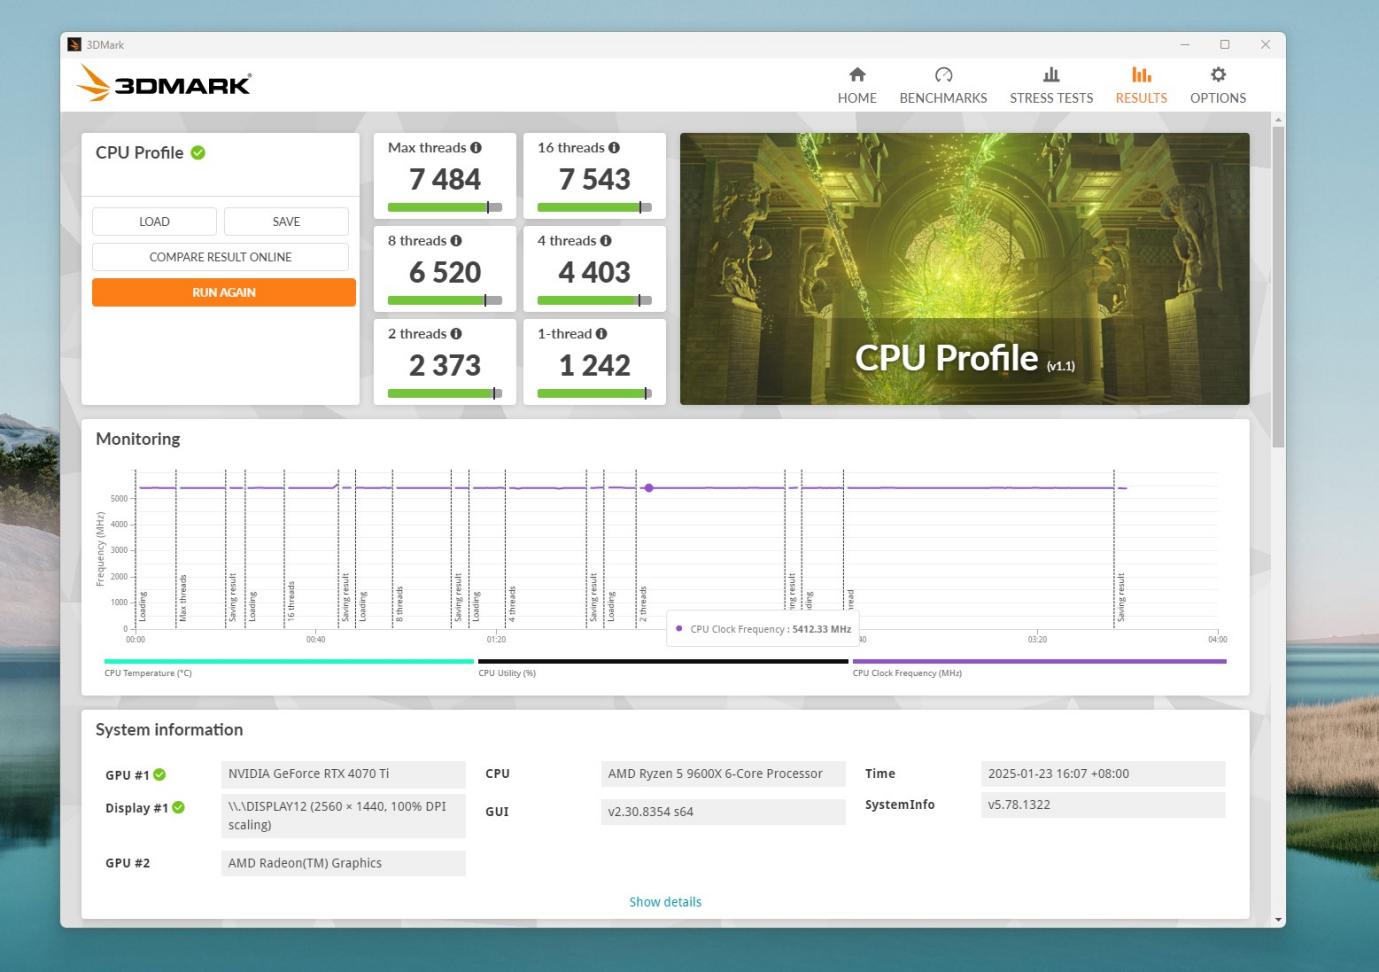Click the scrollbar up arrow
Viewport: 1379px width, 972px height.
(x=1278, y=120)
